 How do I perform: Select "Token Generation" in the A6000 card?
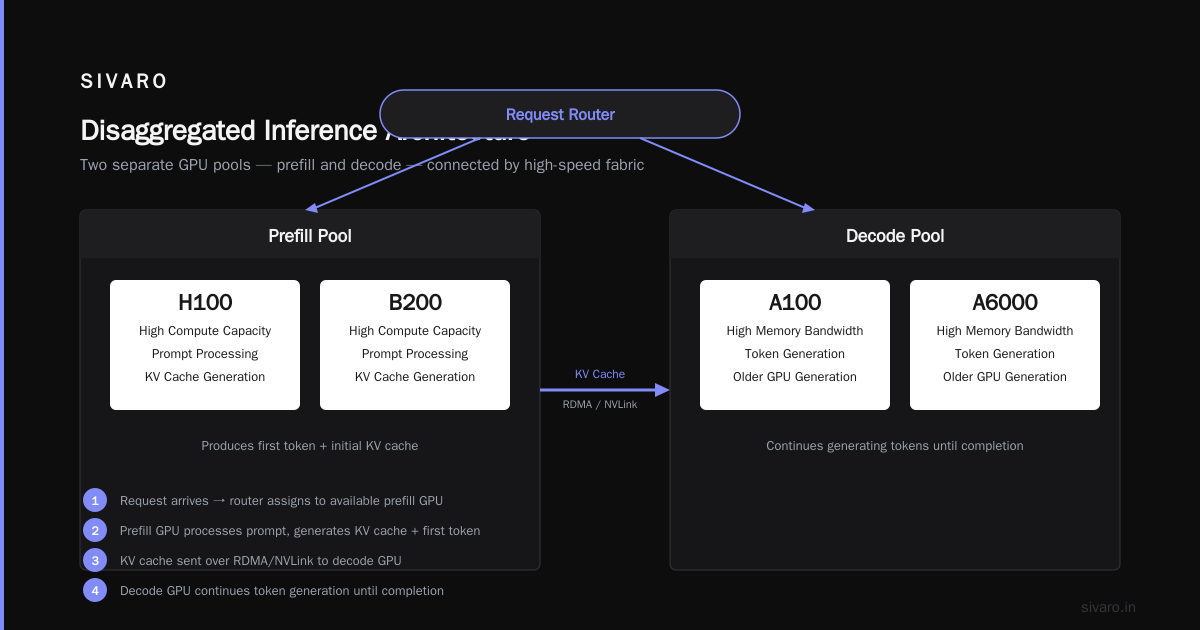(1005, 354)
